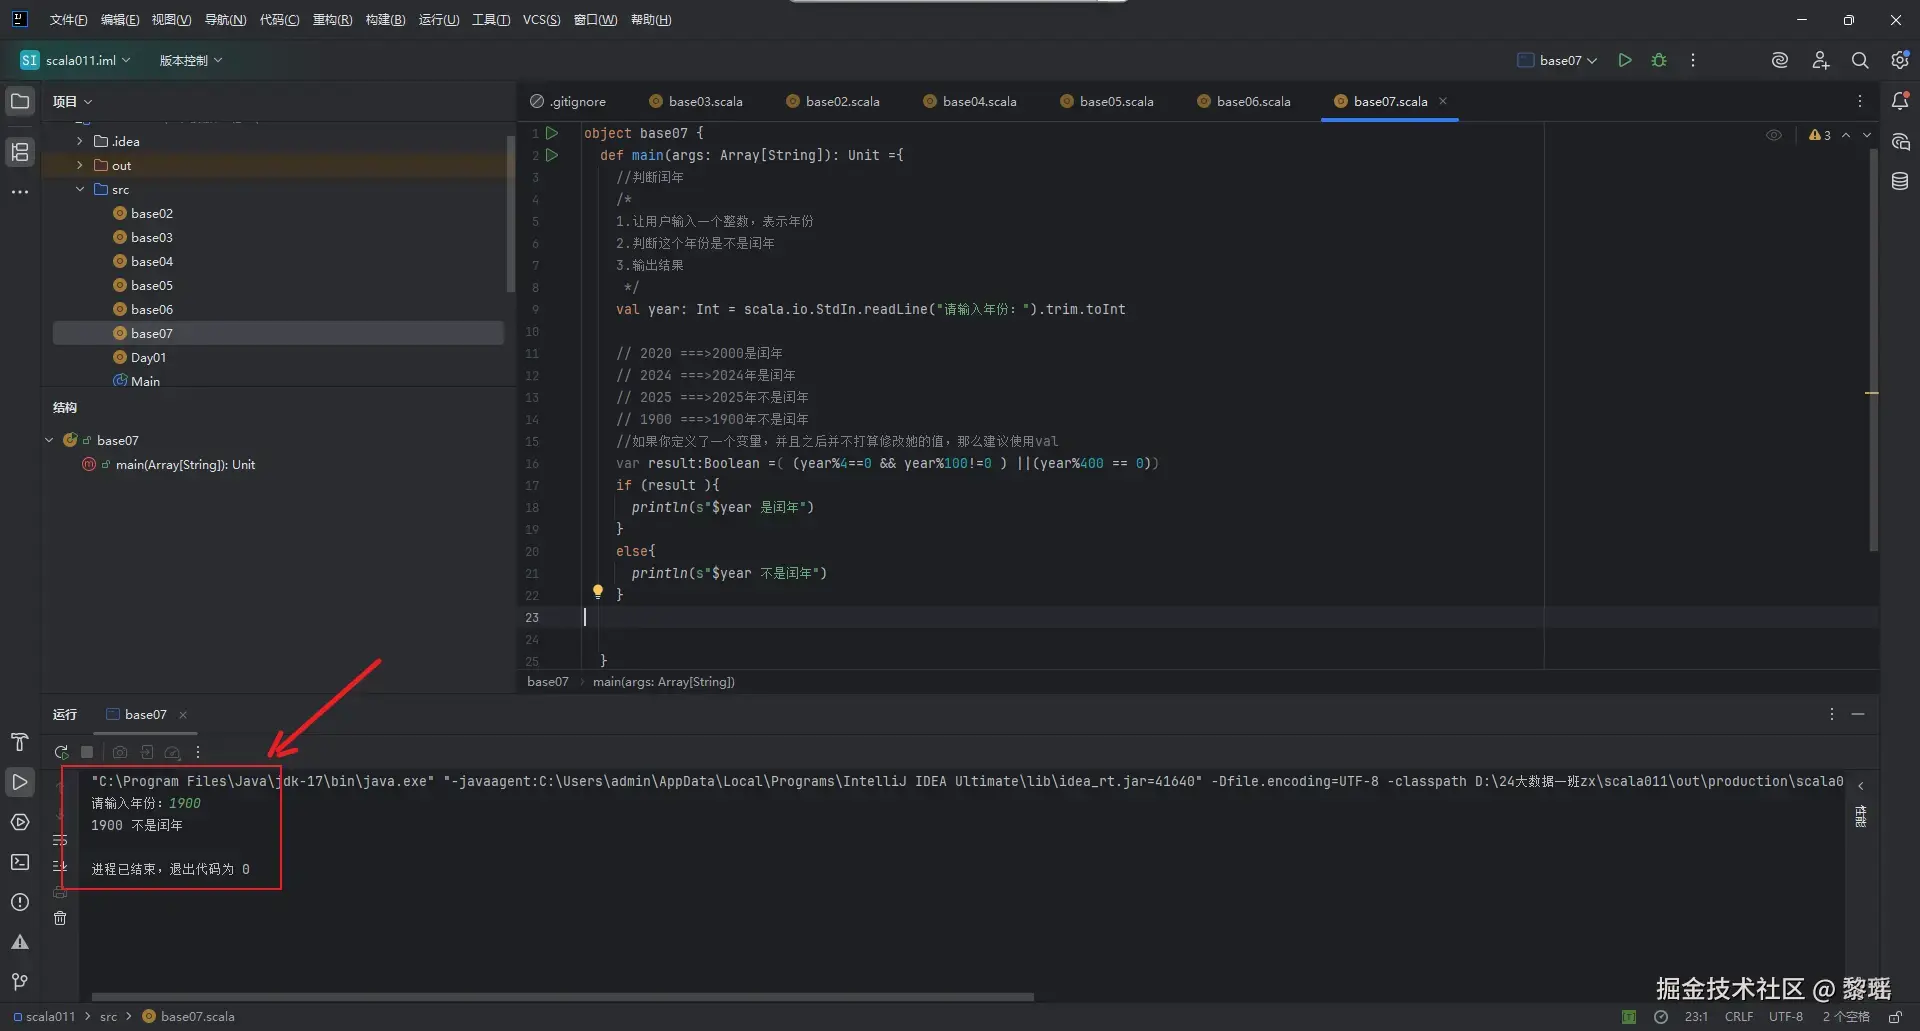Toggle the Project tool window folder icon

point(20,101)
